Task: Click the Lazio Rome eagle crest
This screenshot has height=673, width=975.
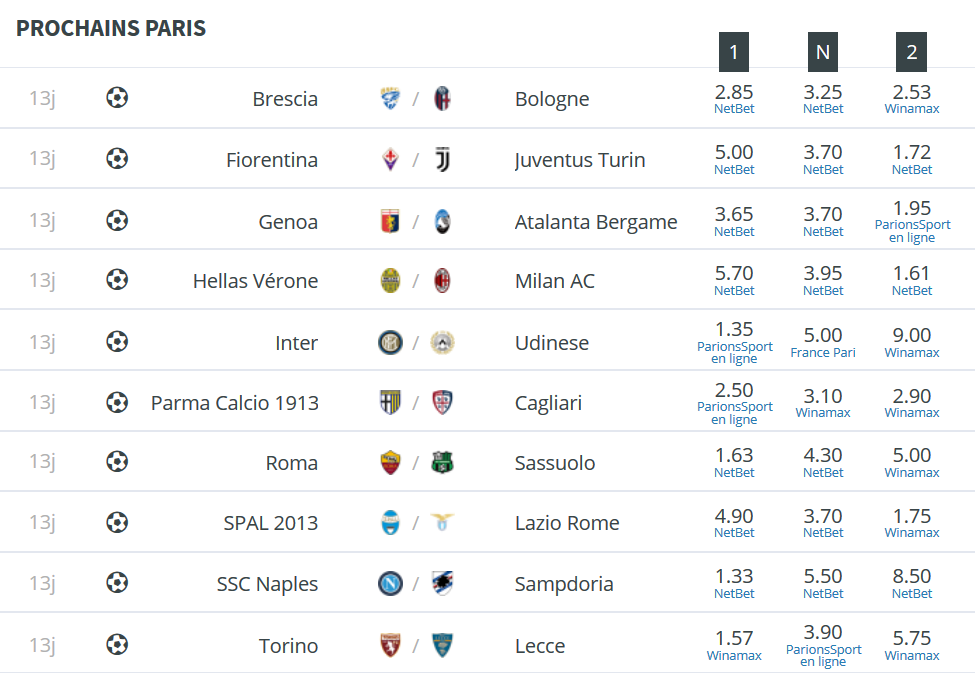Action: 442,522
